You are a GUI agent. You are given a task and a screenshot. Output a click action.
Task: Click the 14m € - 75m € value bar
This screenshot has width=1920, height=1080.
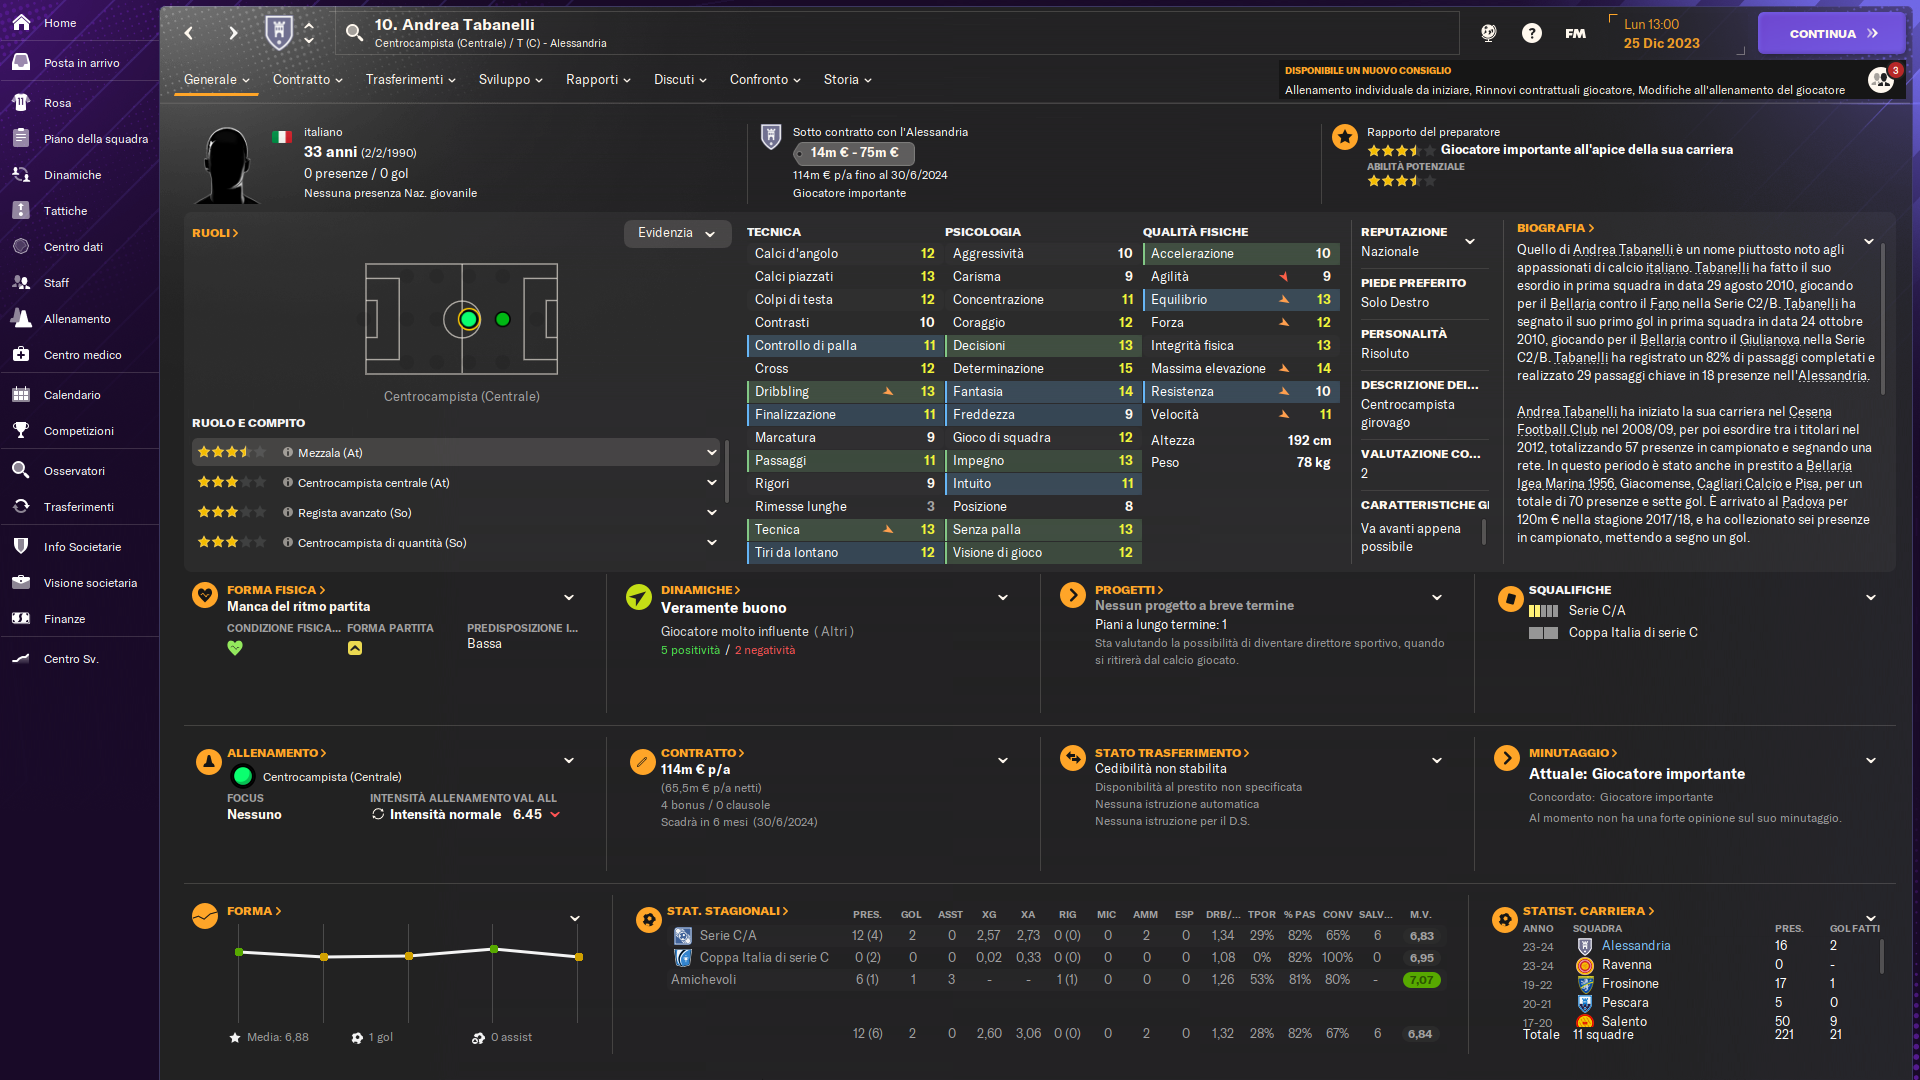(x=854, y=153)
